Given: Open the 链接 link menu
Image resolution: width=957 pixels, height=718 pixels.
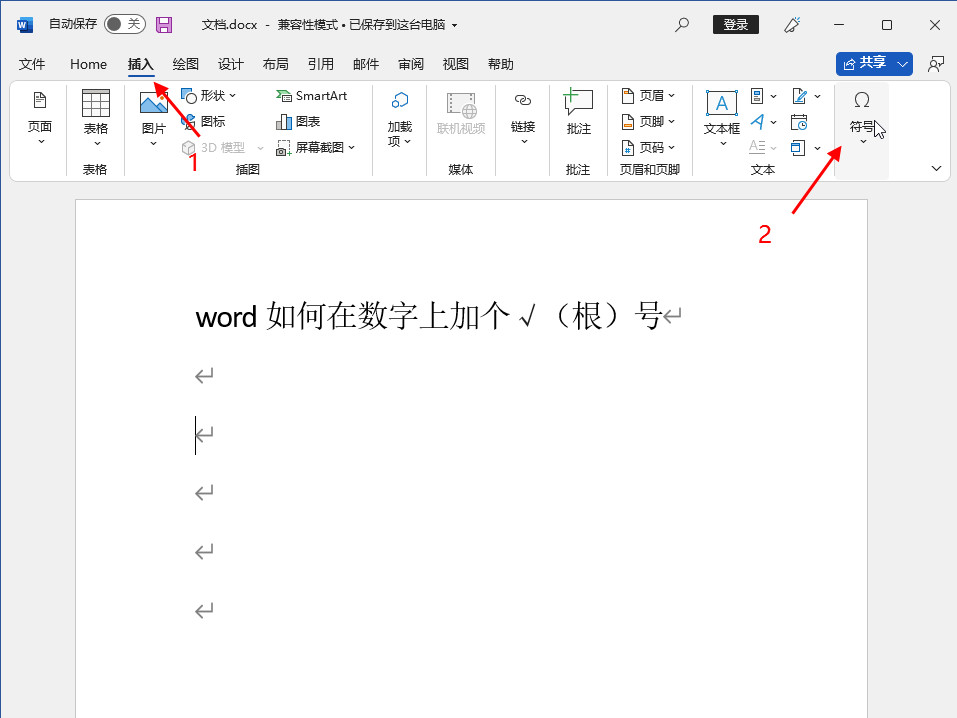Looking at the screenshot, I should tap(523, 115).
